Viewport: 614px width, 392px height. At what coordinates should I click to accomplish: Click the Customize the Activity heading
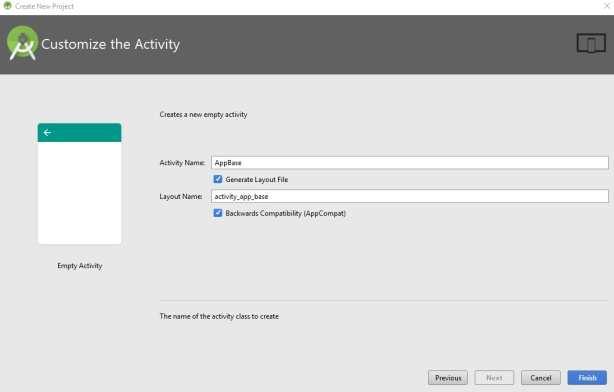[x=110, y=44]
